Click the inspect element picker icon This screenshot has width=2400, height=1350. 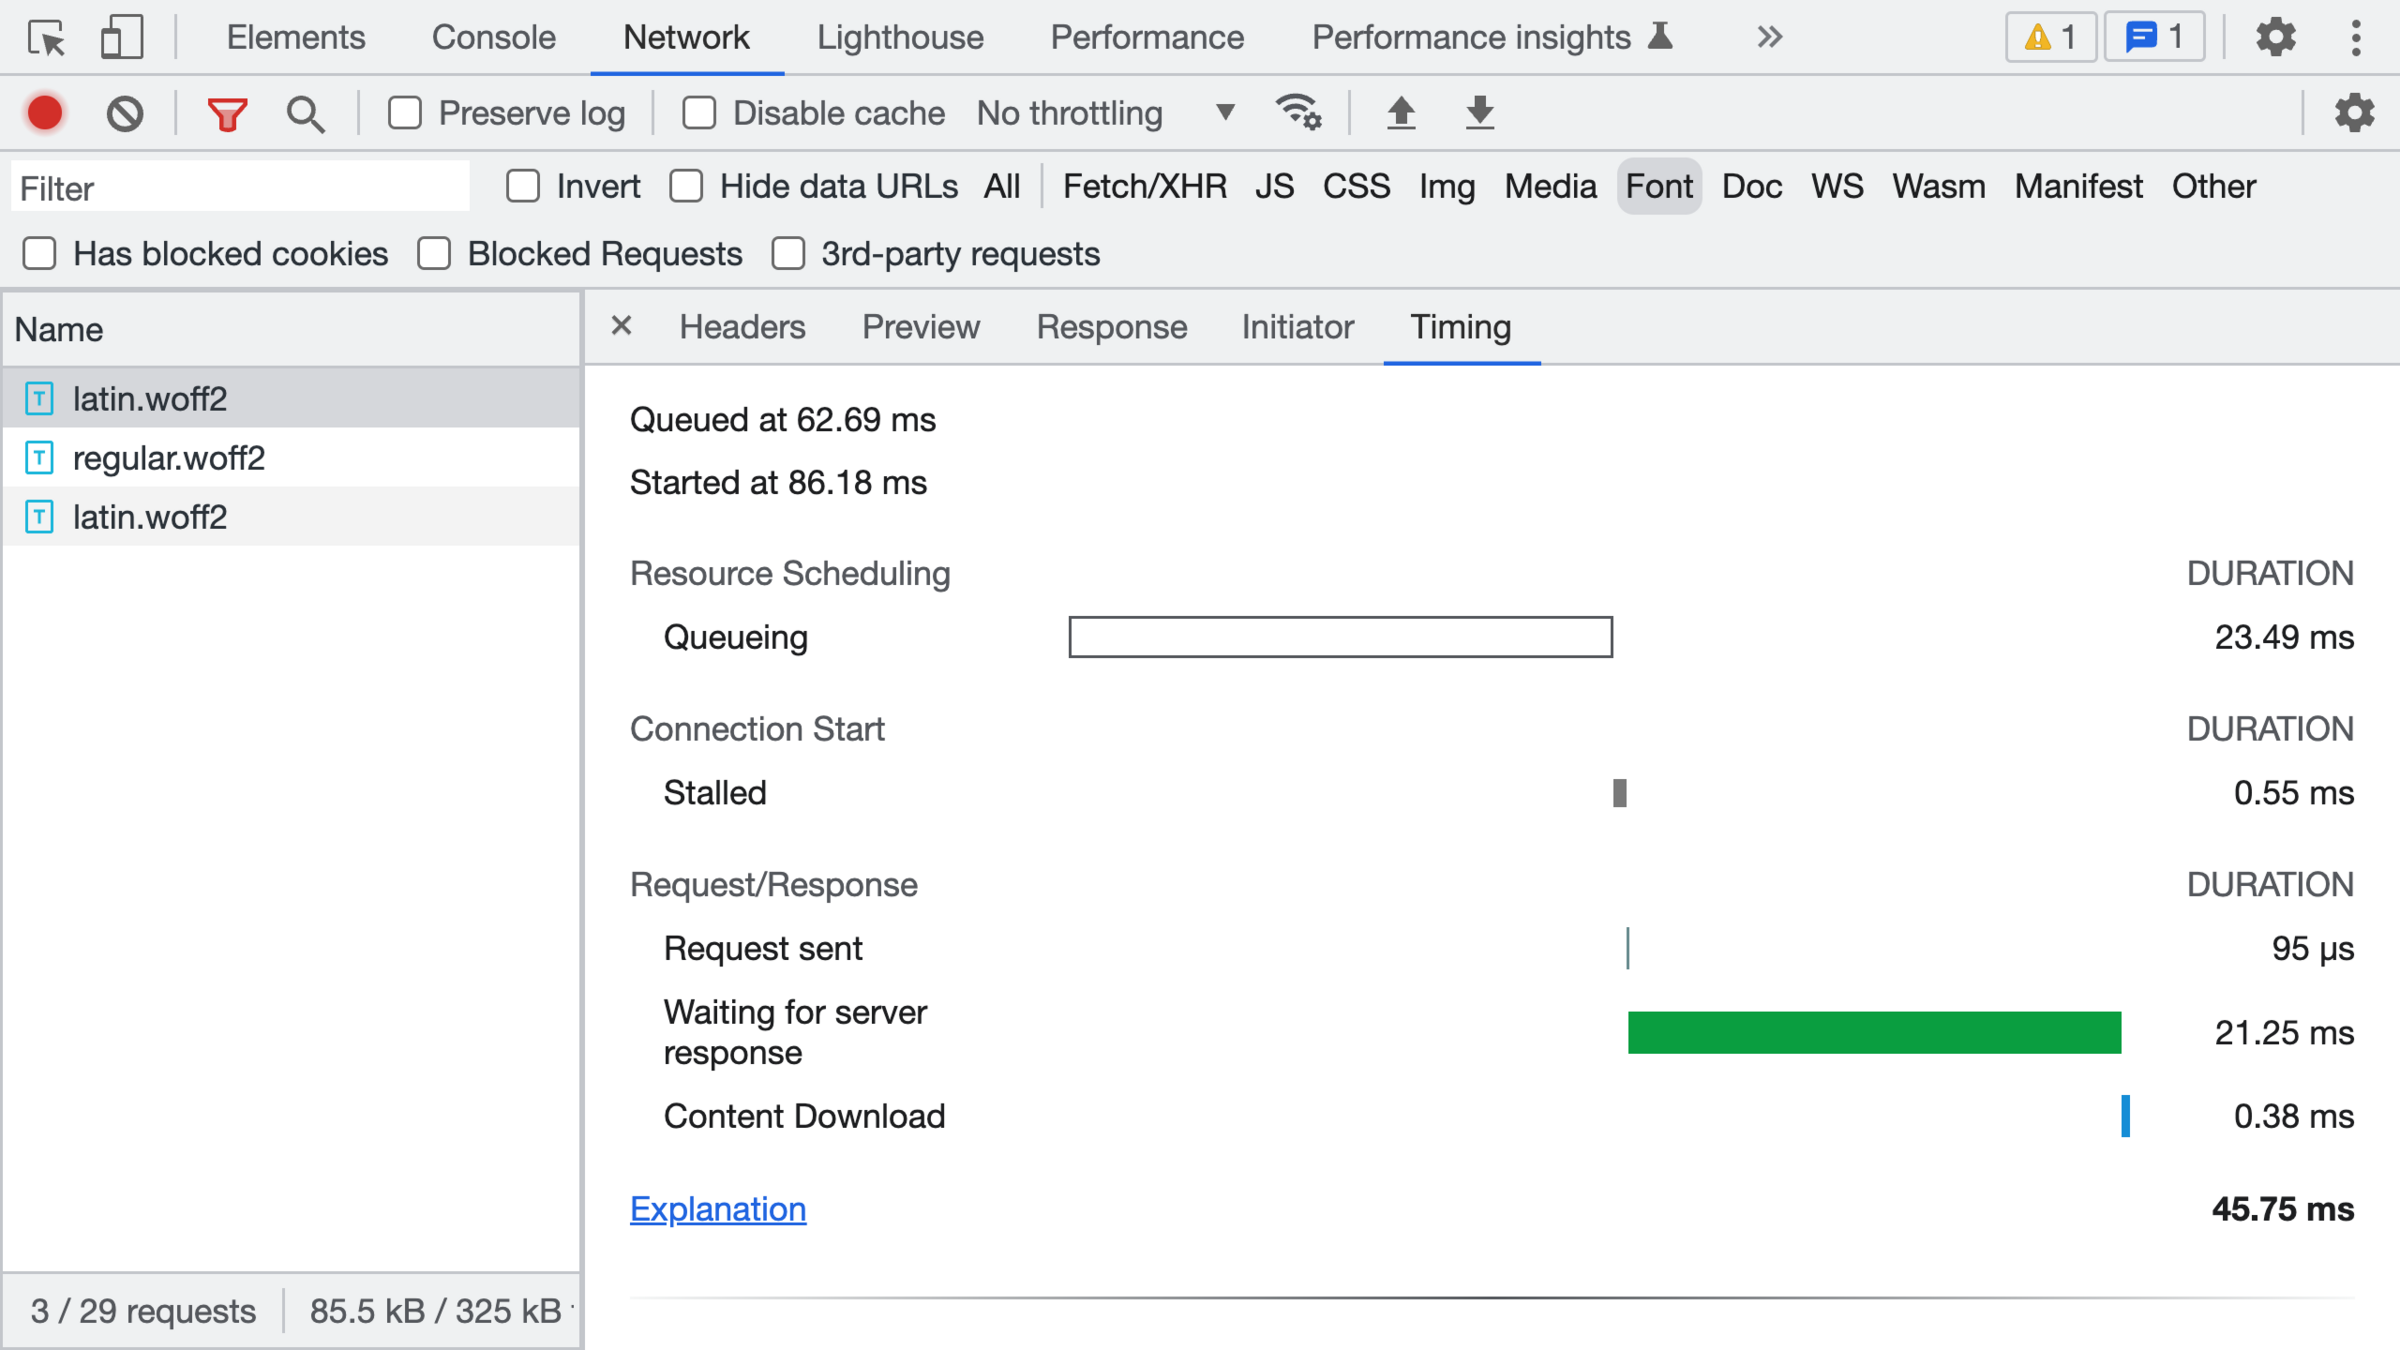coord(46,38)
